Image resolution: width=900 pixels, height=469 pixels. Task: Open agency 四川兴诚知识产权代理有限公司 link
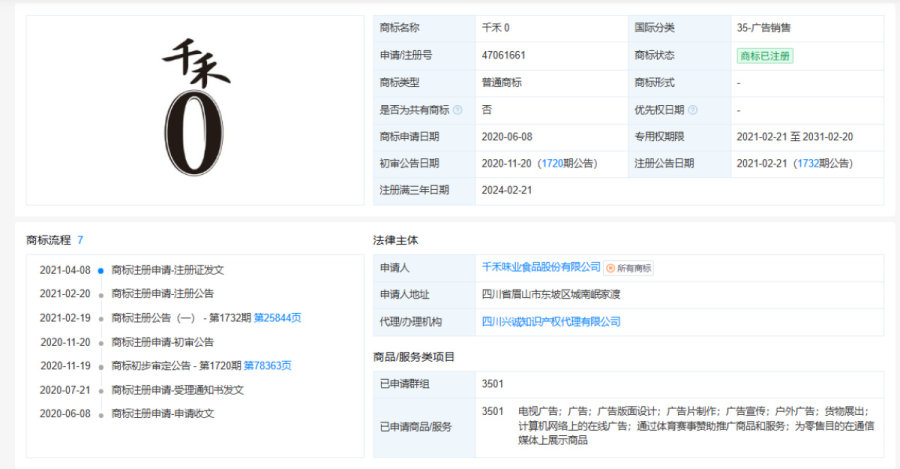[551, 321]
